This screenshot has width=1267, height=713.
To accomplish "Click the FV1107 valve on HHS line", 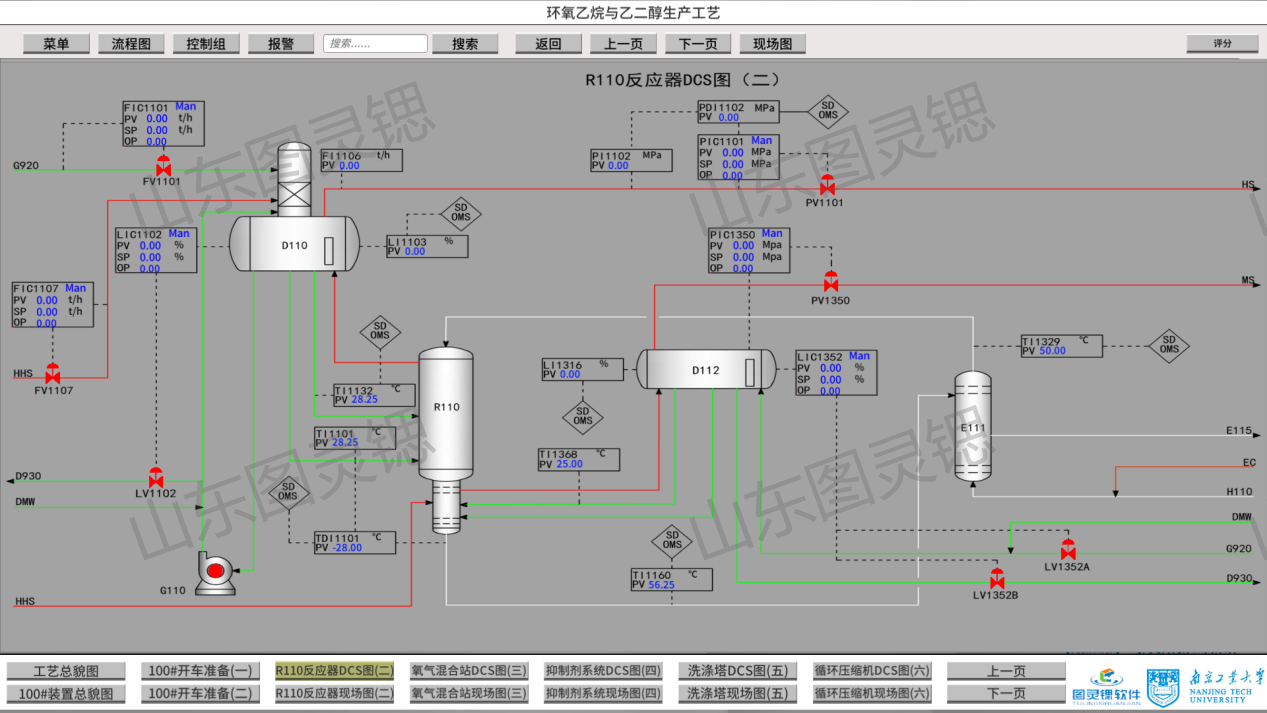I will tap(52, 374).
